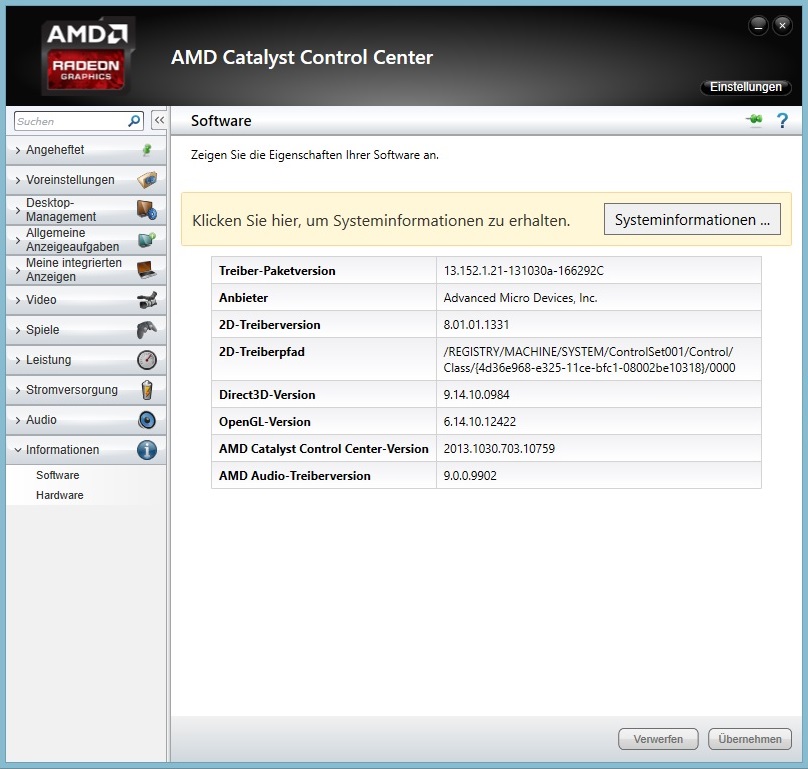
Task: Open the Stromversorgung category
Action: [86, 390]
